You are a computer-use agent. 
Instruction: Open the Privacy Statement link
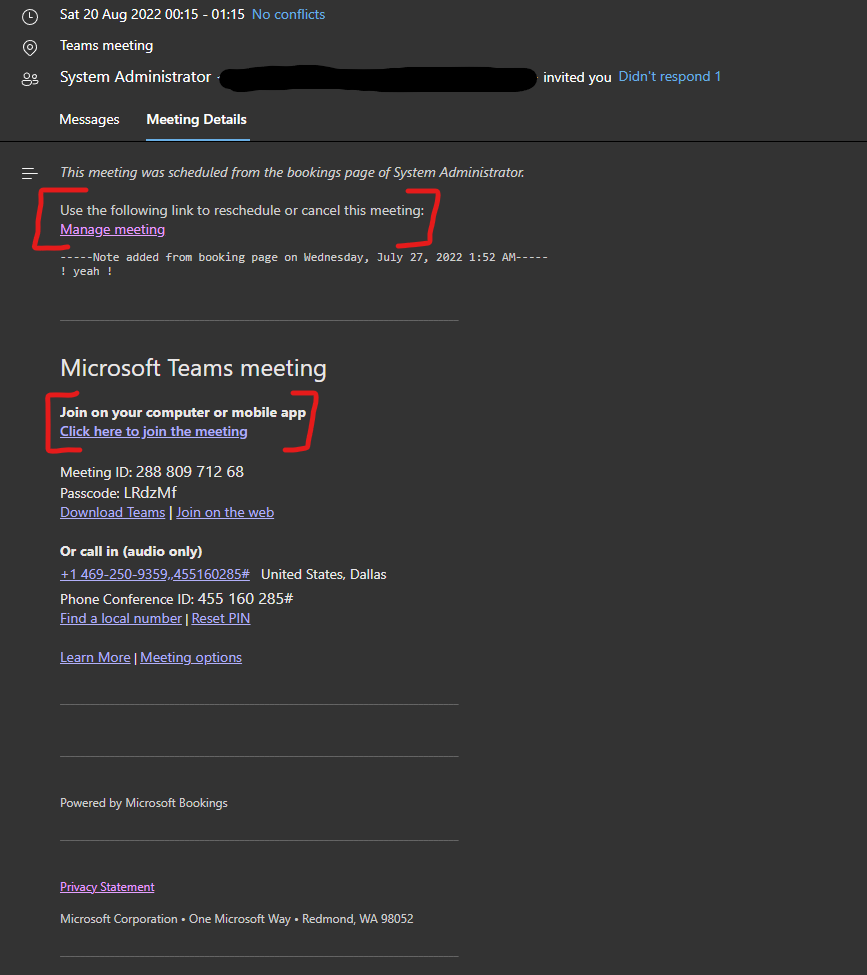[x=107, y=887]
